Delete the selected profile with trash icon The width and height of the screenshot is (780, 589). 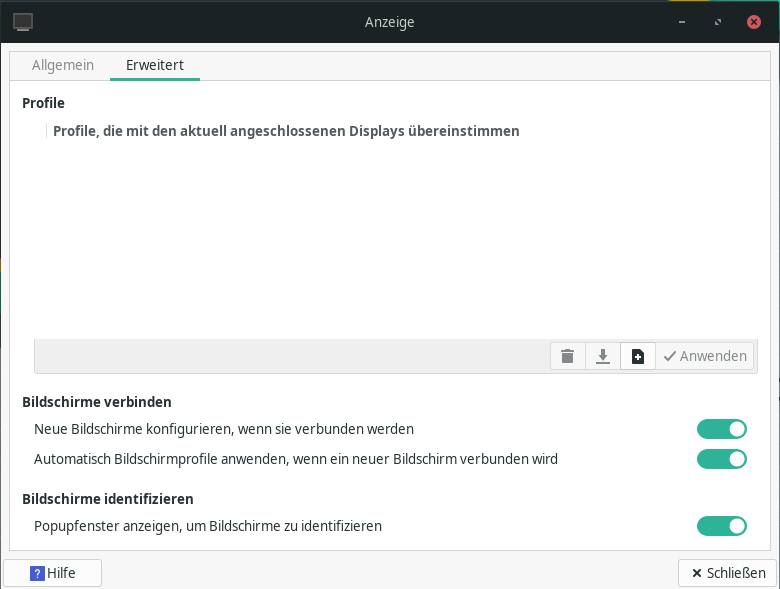(568, 356)
